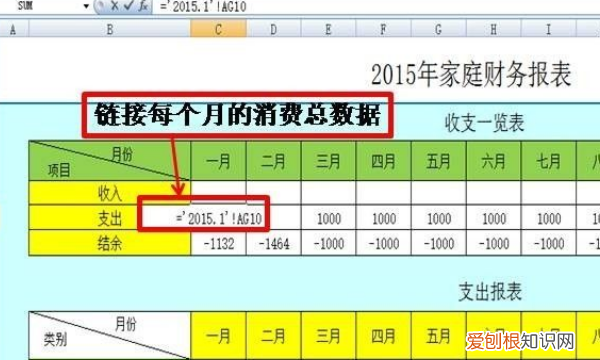Click 一月 header in green income table
Viewport: 600px width, 360px height.
218,161
